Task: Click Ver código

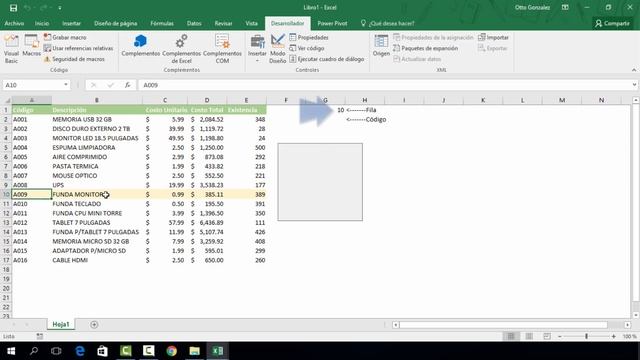Action: click(307, 48)
